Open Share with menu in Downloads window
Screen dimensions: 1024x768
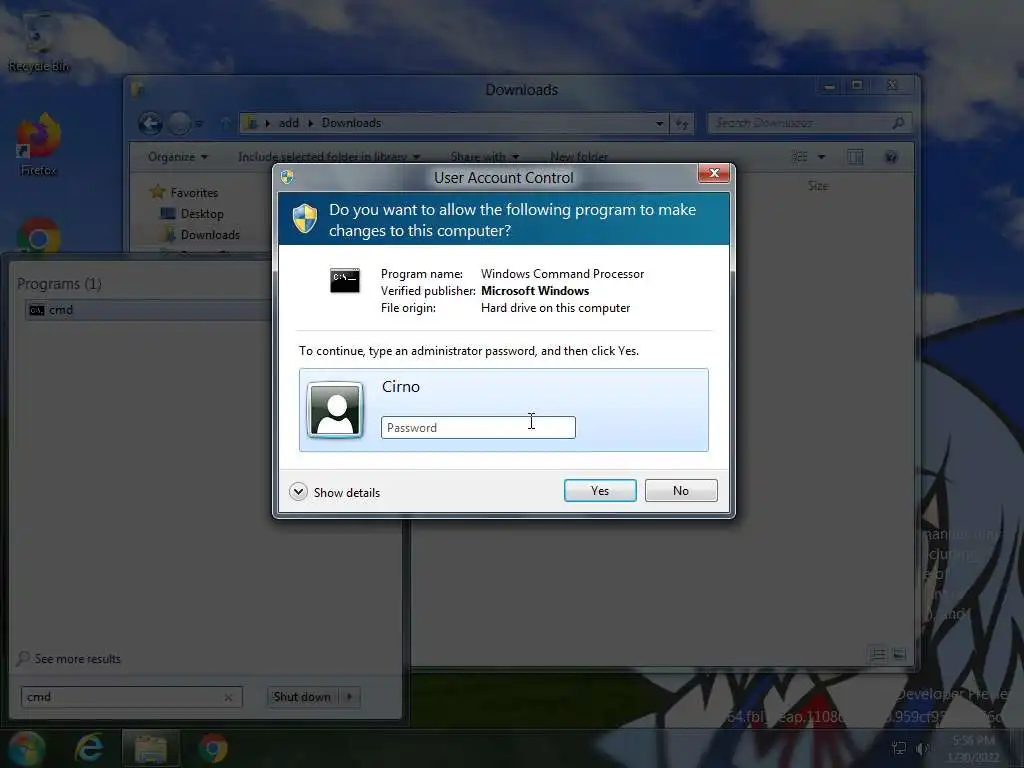coord(485,157)
